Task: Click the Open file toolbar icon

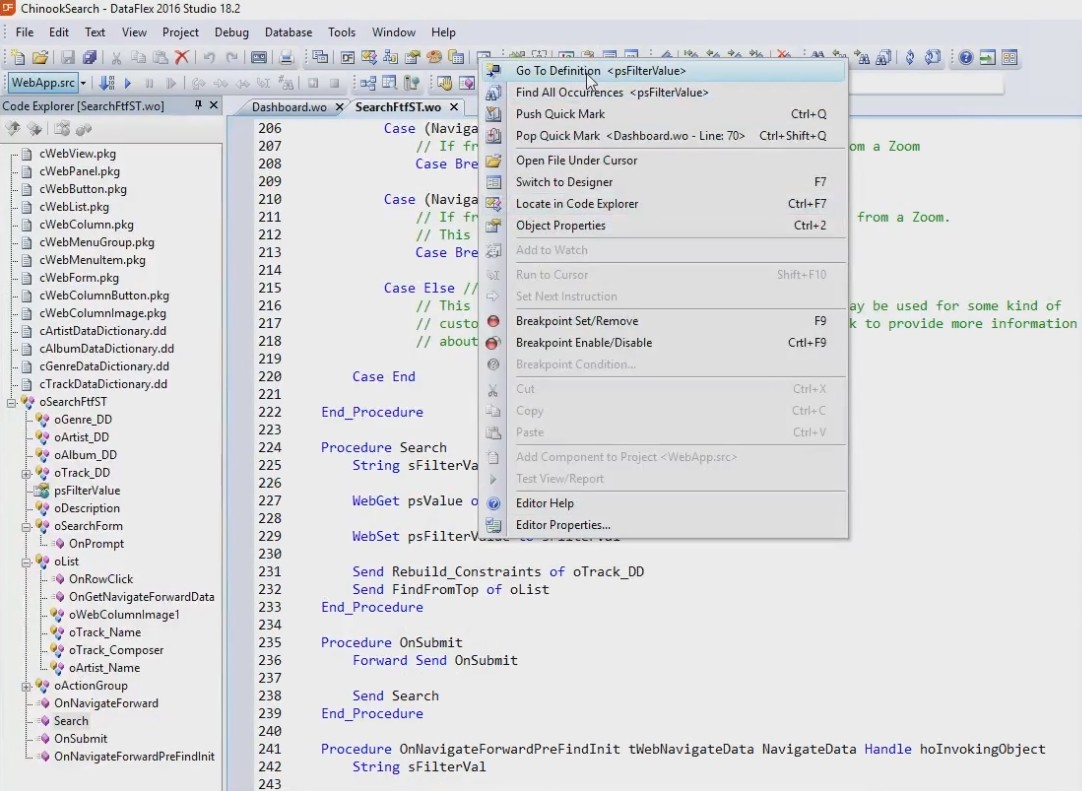Action: point(40,58)
